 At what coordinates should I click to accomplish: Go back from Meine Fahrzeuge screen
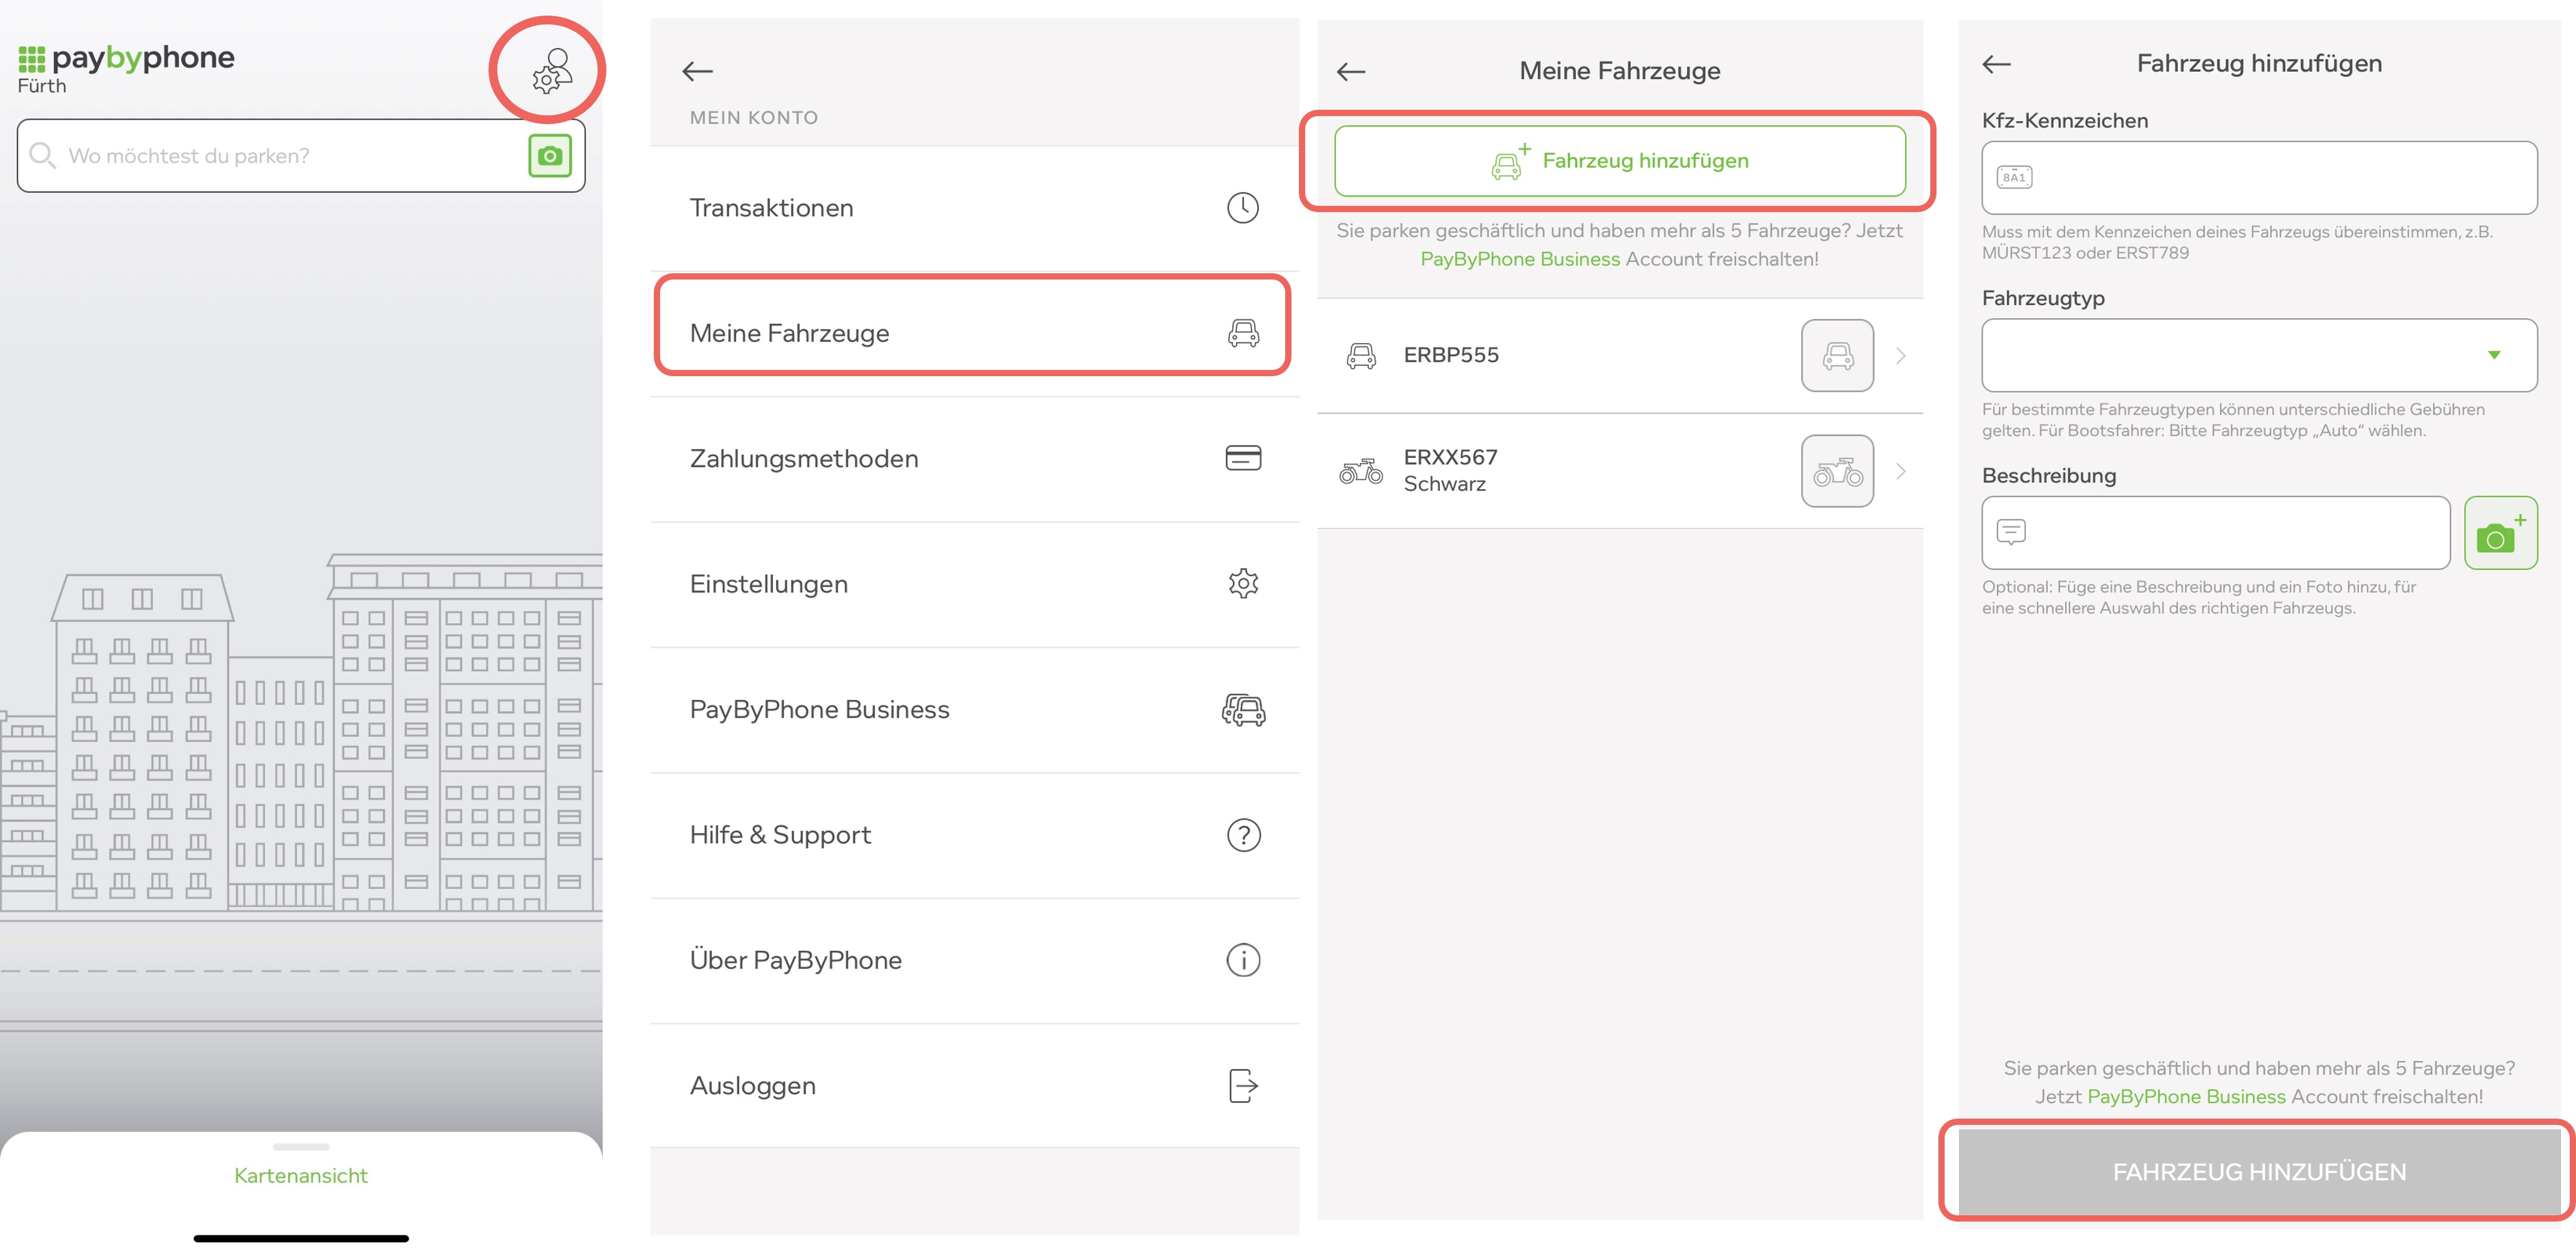click(1351, 71)
